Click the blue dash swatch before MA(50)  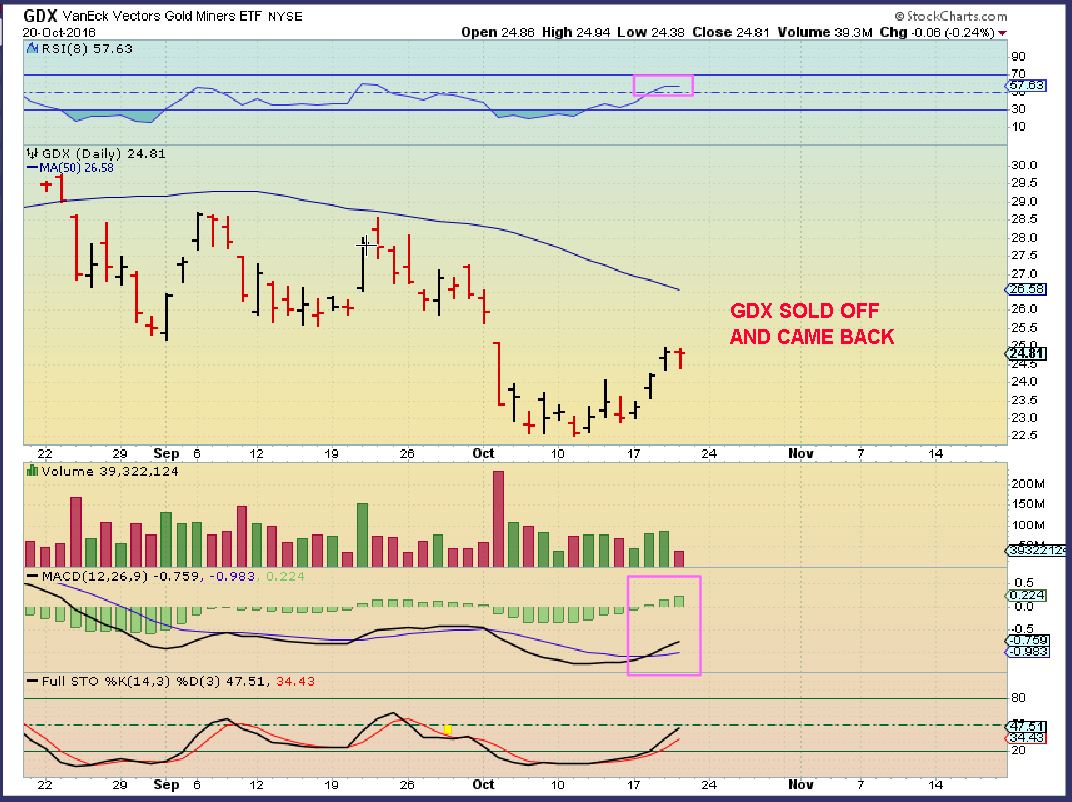tap(33, 166)
